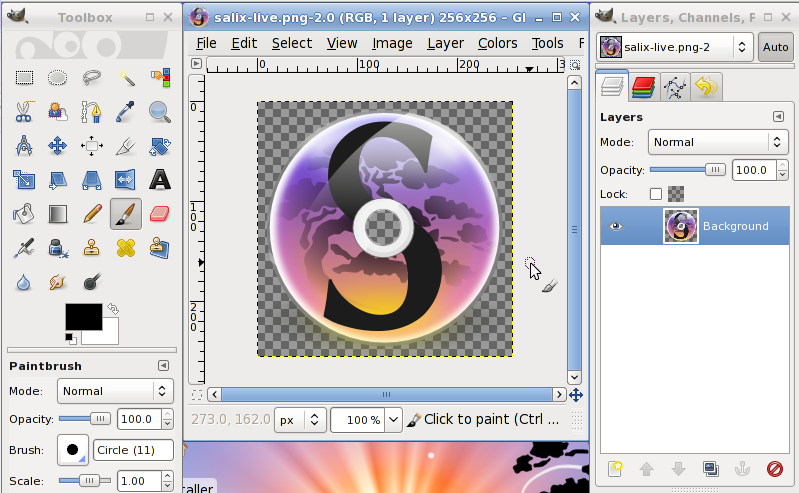This screenshot has width=799, height=493.
Task: Open the Layers dock tab menu arrow
Action: coord(778,117)
